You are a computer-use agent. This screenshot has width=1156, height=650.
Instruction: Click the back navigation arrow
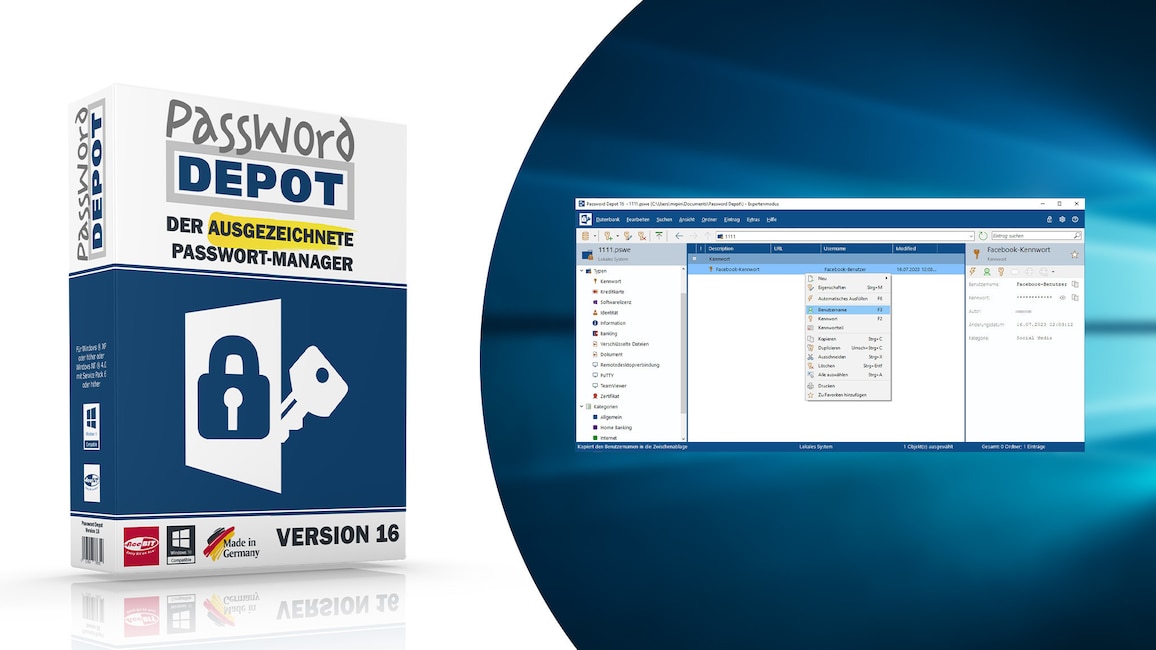coord(679,236)
